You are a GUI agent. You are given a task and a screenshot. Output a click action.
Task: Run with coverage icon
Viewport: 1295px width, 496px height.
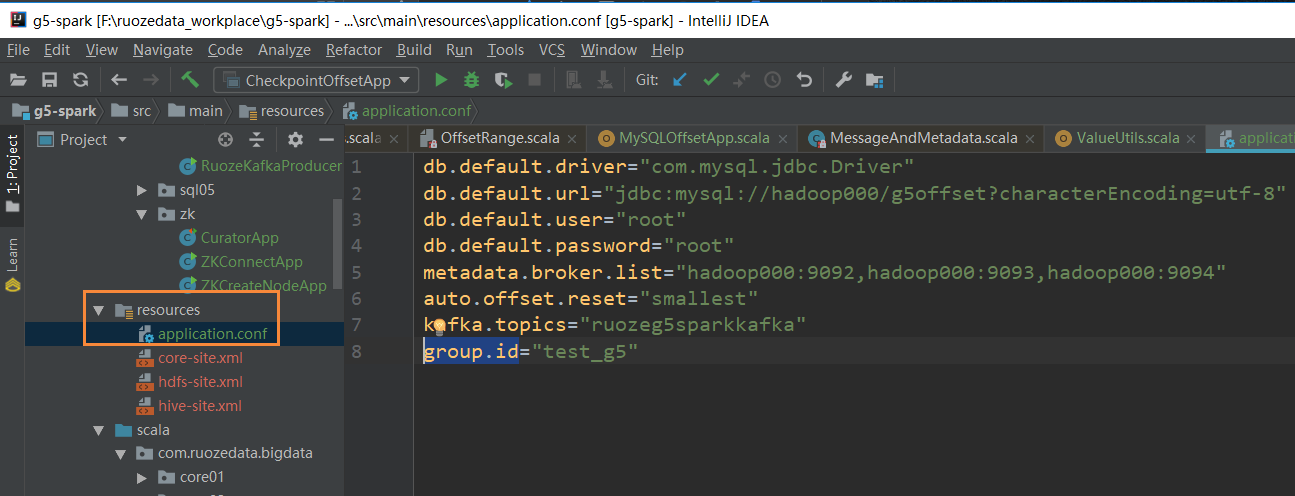(x=504, y=80)
